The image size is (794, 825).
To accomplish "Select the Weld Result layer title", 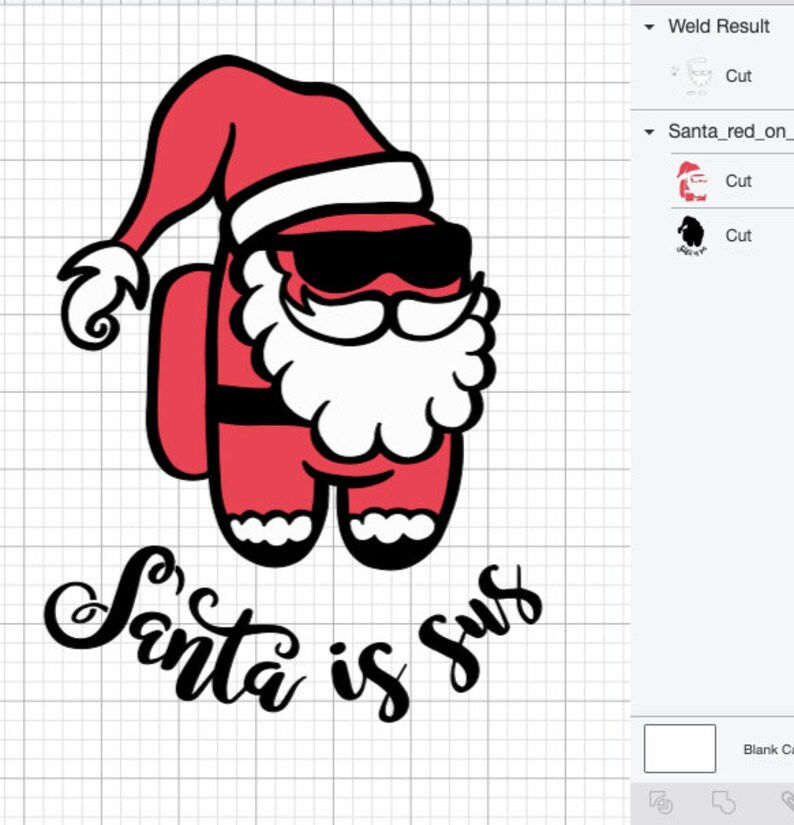I will (719, 26).
